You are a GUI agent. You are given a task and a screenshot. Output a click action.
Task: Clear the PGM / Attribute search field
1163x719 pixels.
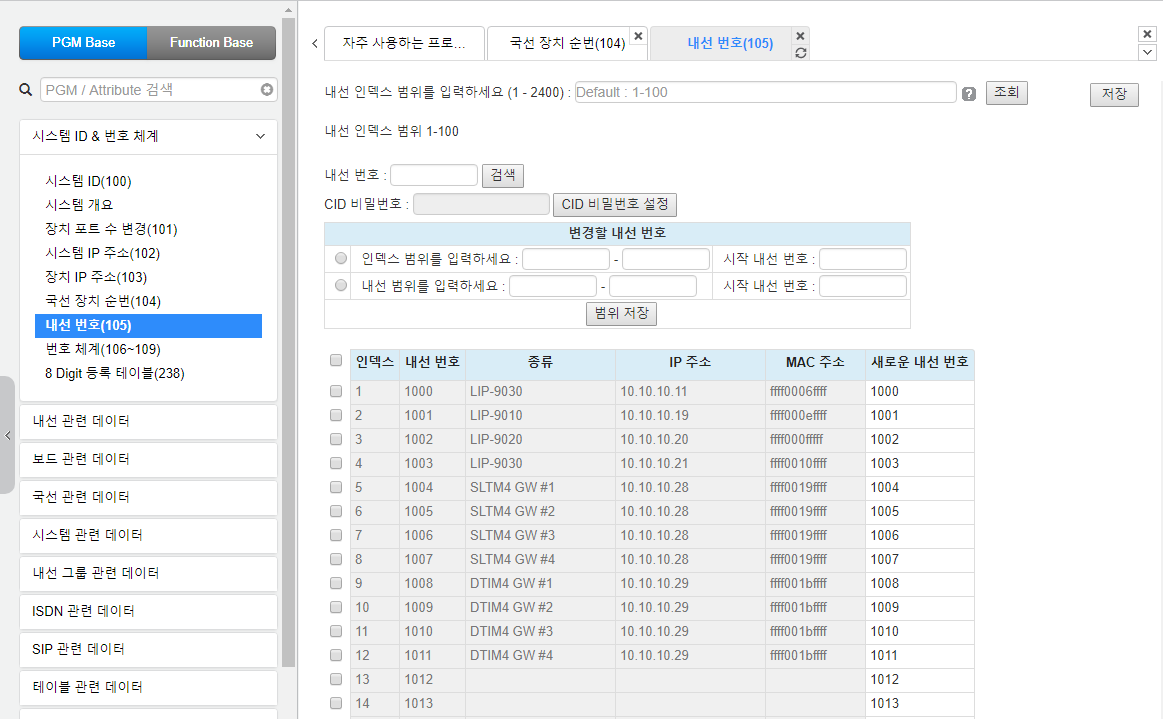click(267, 90)
